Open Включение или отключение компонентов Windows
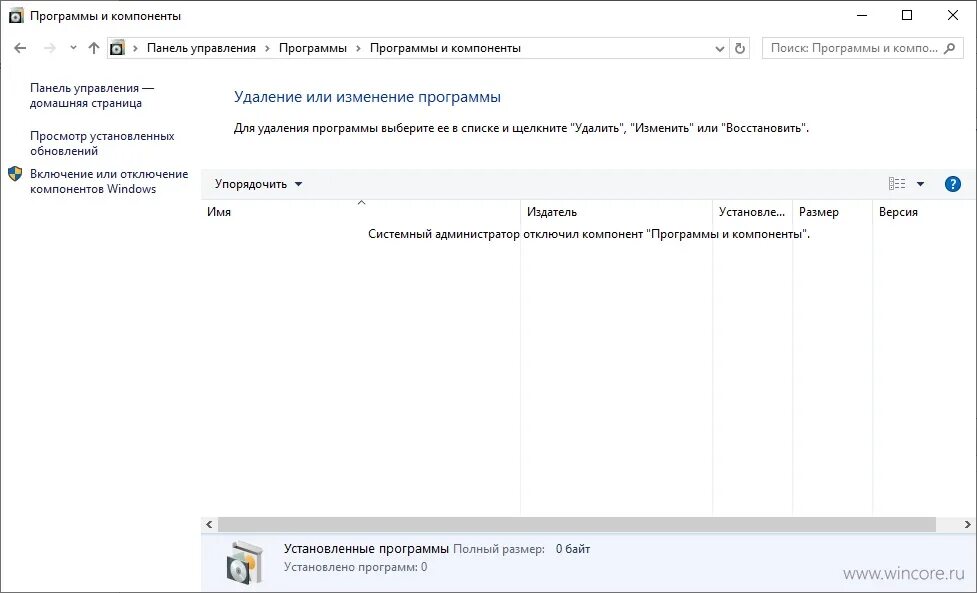This screenshot has width=977, height=593. tap(109, 181)
